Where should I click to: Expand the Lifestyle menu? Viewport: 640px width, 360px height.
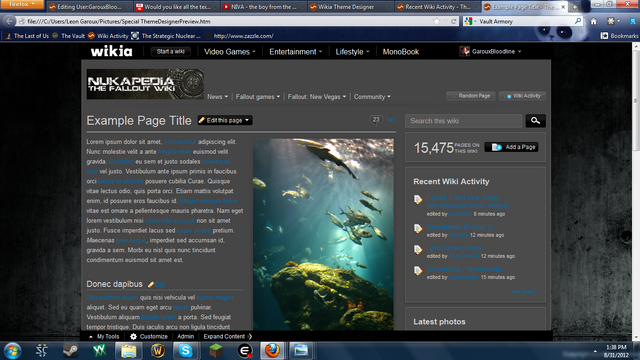(352, 52)
